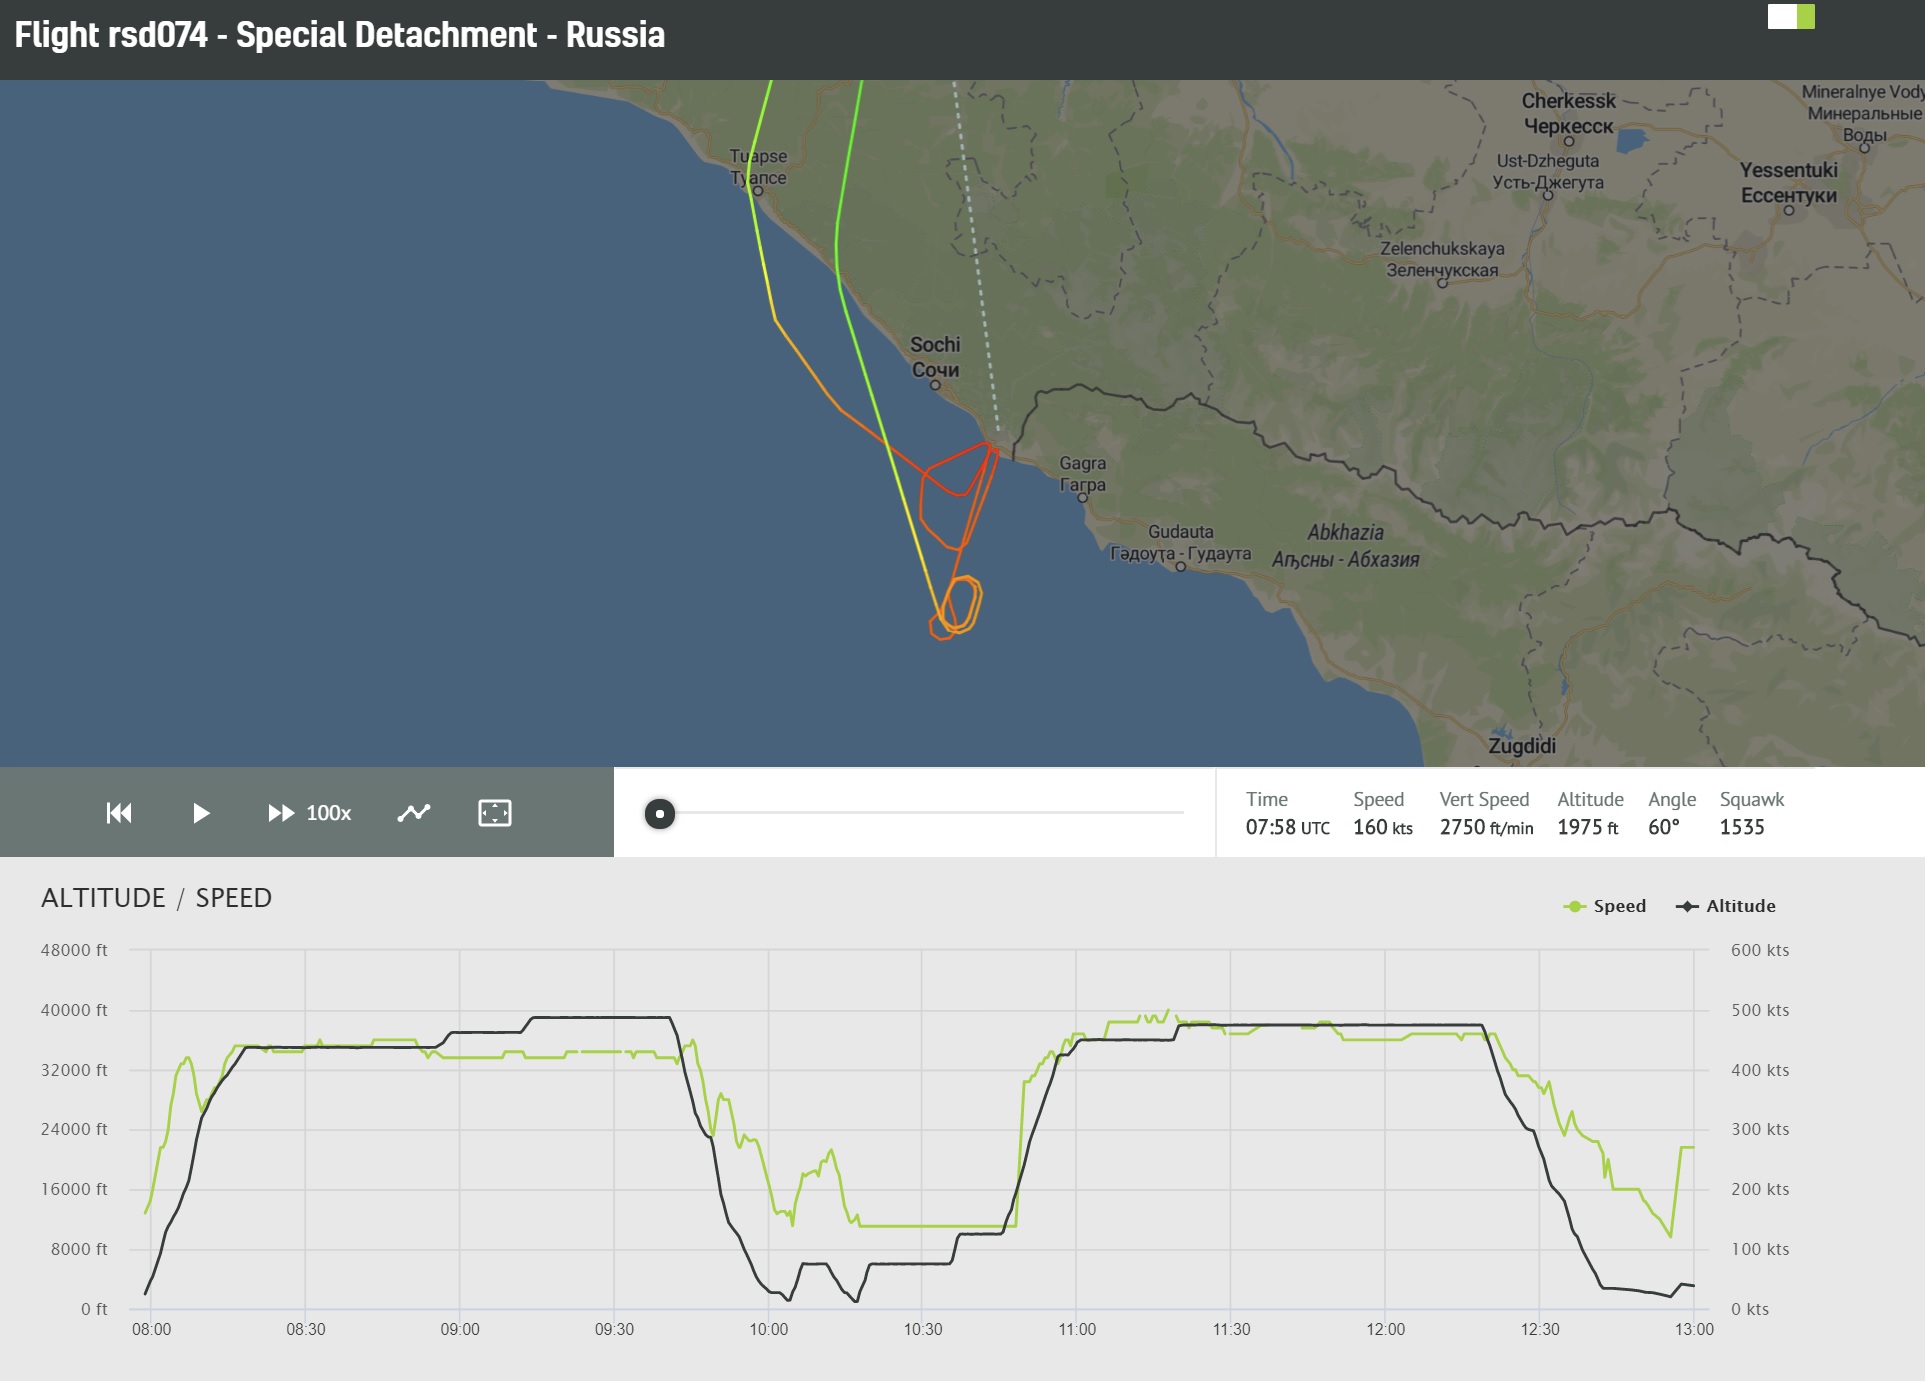This screenshot has height=1381, width=1925.
Task: Click the Gagra town marker on map
Action: click(1082, 497)
